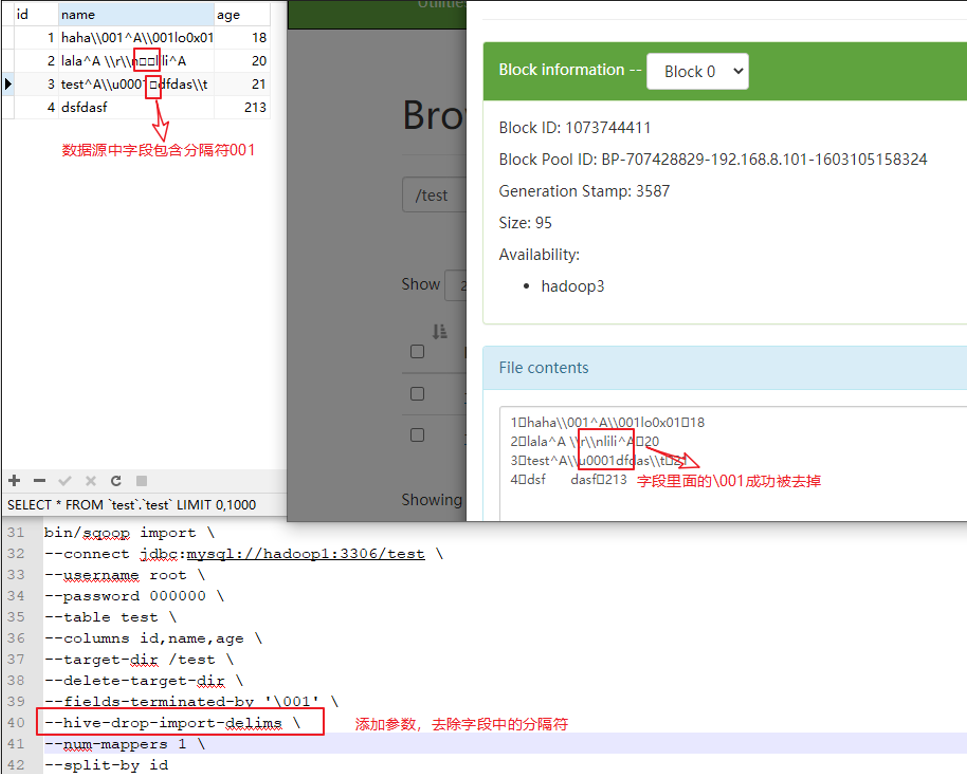Click the Size 95 text
Viewport: 967px width, 774px height.
click(525, 223)
